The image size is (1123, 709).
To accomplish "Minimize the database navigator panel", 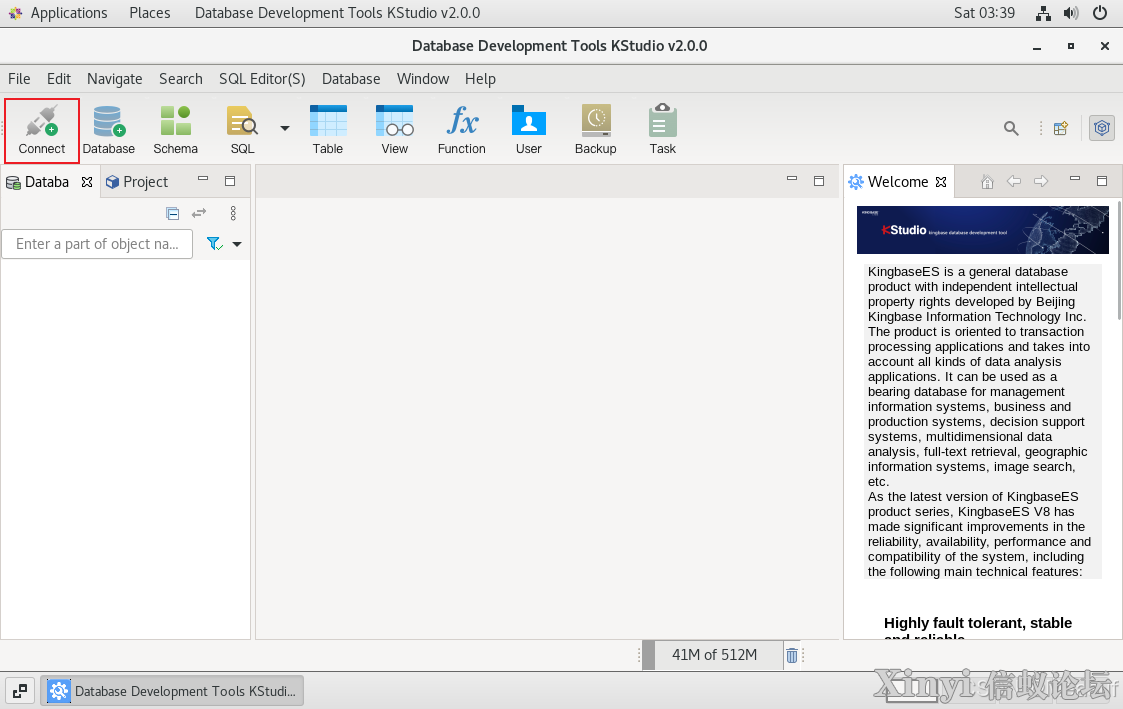I will [203, 180].
